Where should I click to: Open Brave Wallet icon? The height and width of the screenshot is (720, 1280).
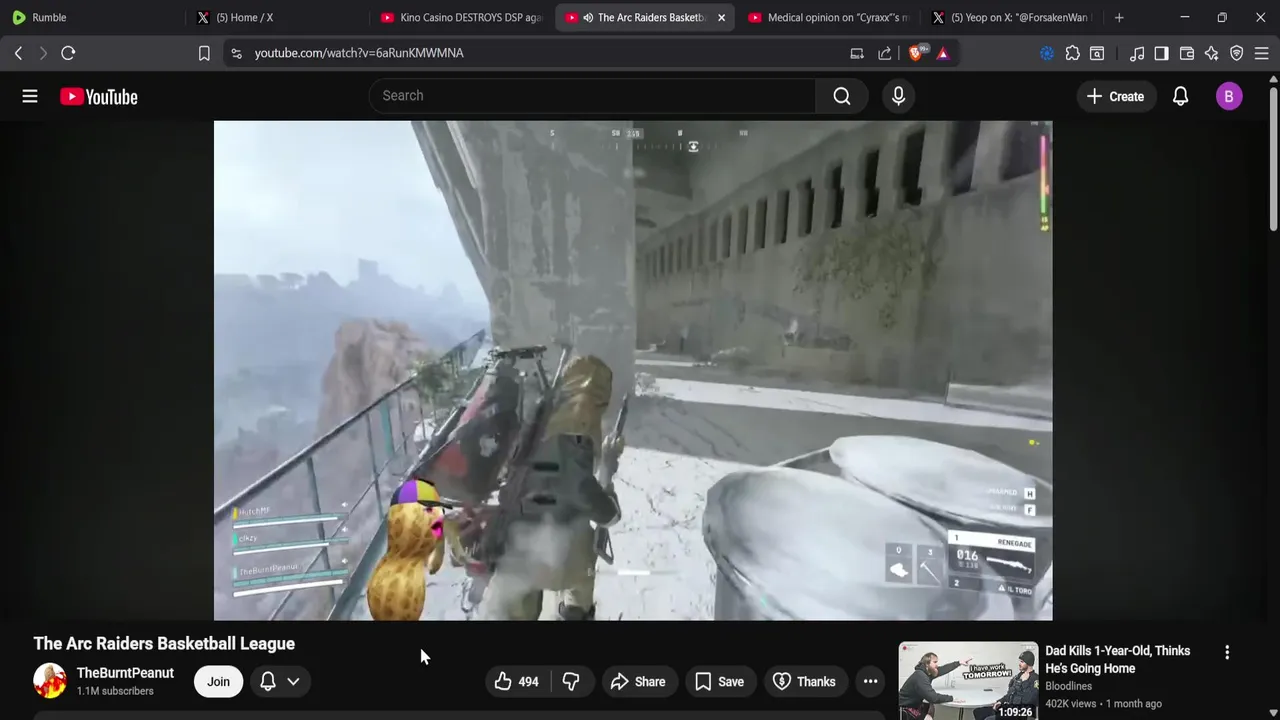pyautogui.click(x=1187, y=53)
